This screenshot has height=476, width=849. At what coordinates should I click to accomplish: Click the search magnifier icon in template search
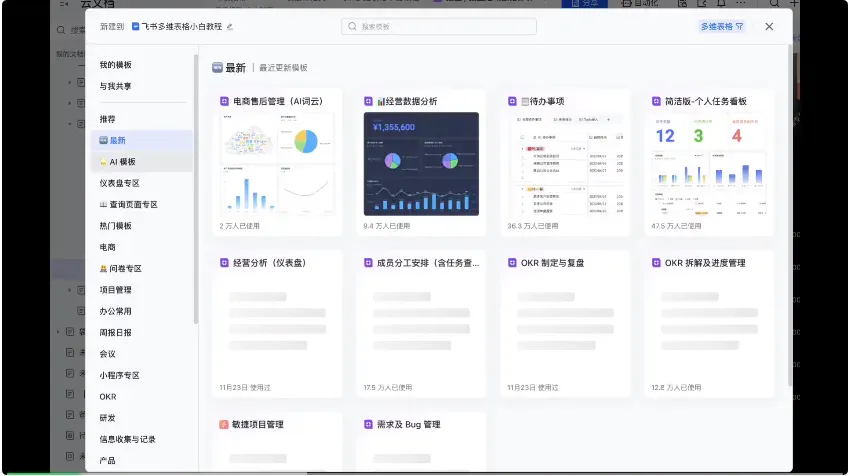[x=352, y=27]
